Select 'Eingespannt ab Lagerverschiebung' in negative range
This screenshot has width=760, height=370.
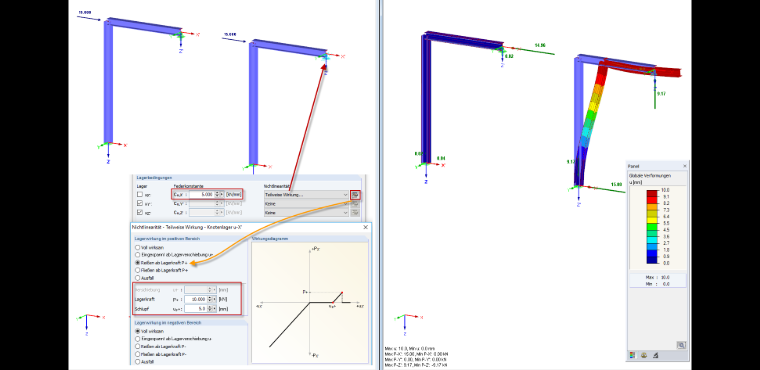click(138, 338)
